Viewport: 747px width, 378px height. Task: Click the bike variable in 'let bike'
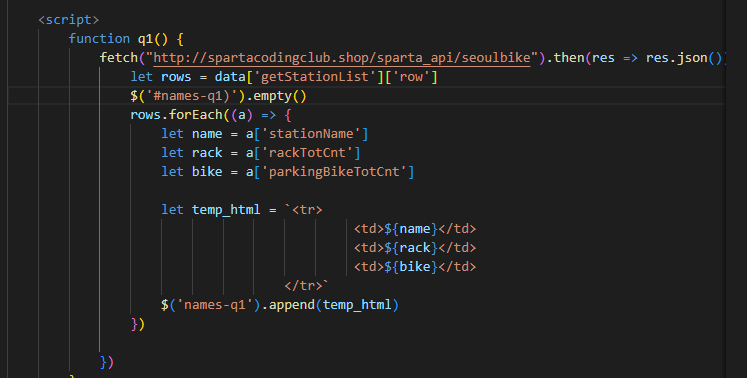tap(207, 172)
